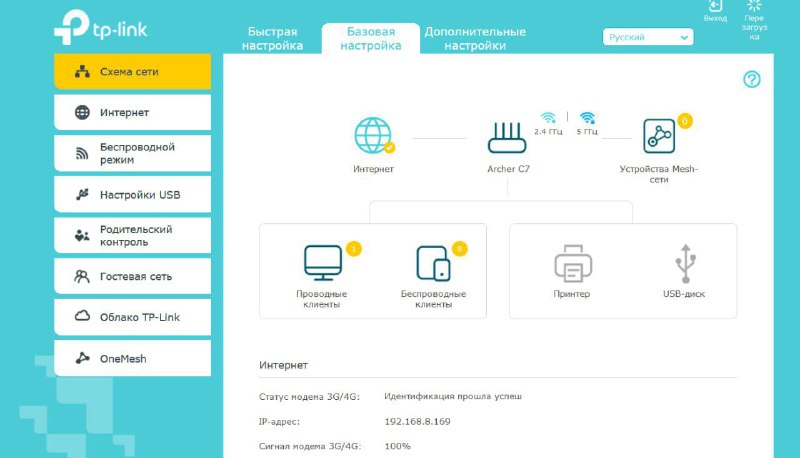Switch to Быстрая настройка tab
This screenshot has height=458, width=800.
[x=272, y=38]
